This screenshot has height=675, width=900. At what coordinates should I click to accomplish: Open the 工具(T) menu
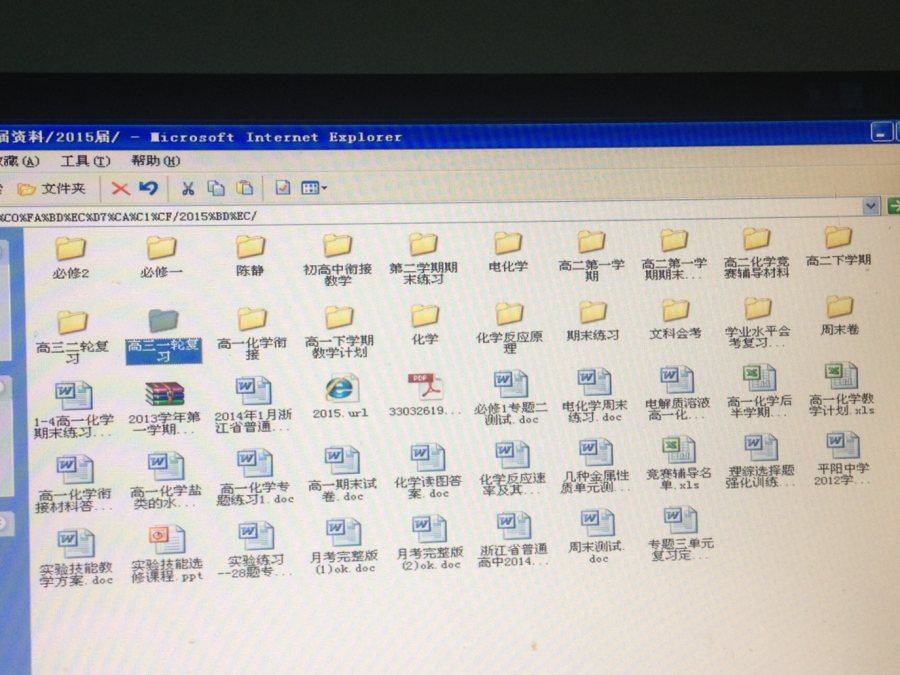point(86,161)
